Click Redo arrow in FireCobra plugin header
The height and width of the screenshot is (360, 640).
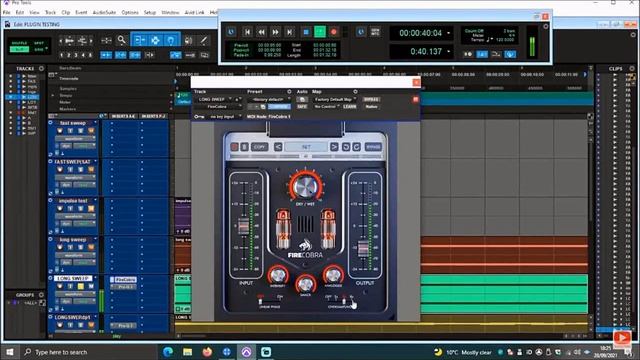[356, 147]
